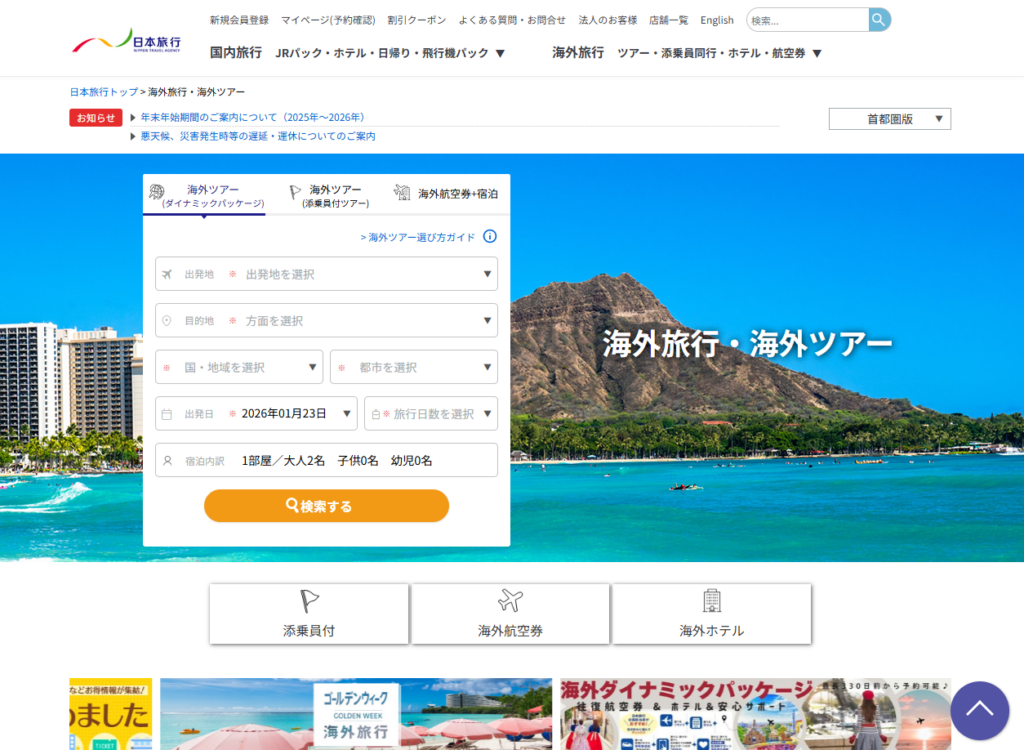Click the 添乗員付 flag icon
Image resolution: width=1024 pixels, height=750 pixels.
309,601
